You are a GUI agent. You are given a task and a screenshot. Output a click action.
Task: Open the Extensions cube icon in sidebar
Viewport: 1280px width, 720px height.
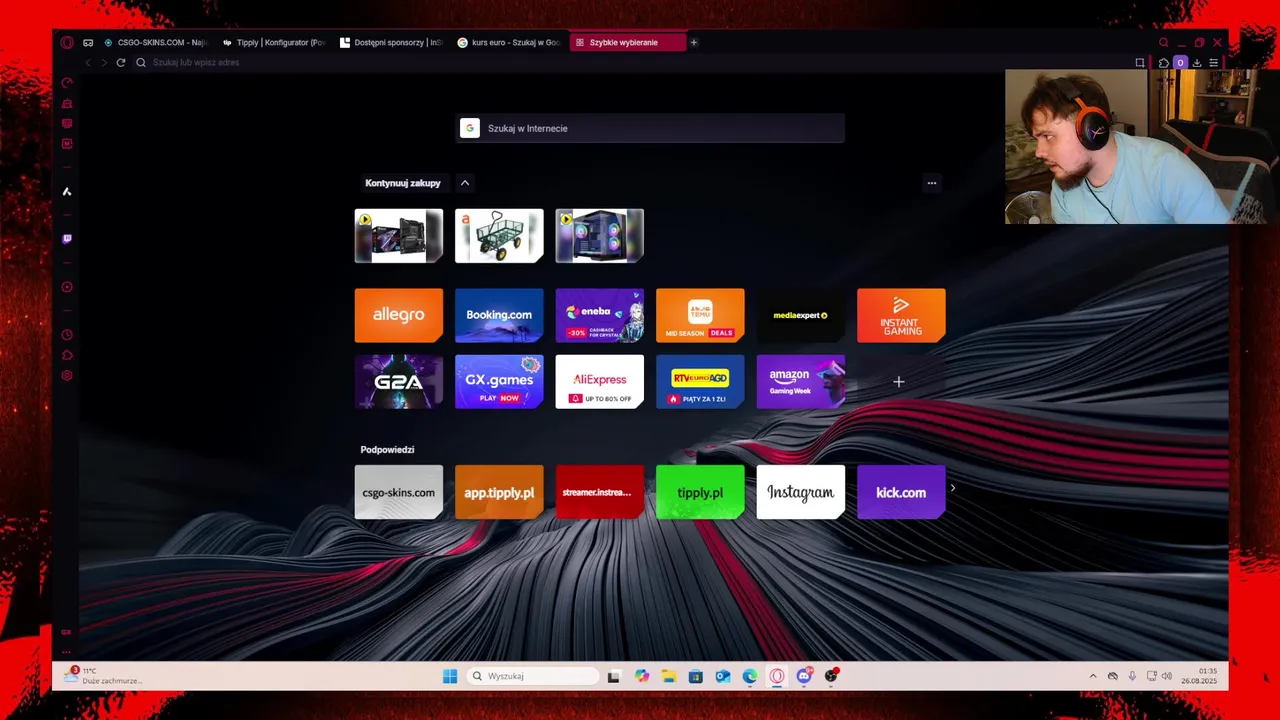pyautogui.click(x=67, y=355)
